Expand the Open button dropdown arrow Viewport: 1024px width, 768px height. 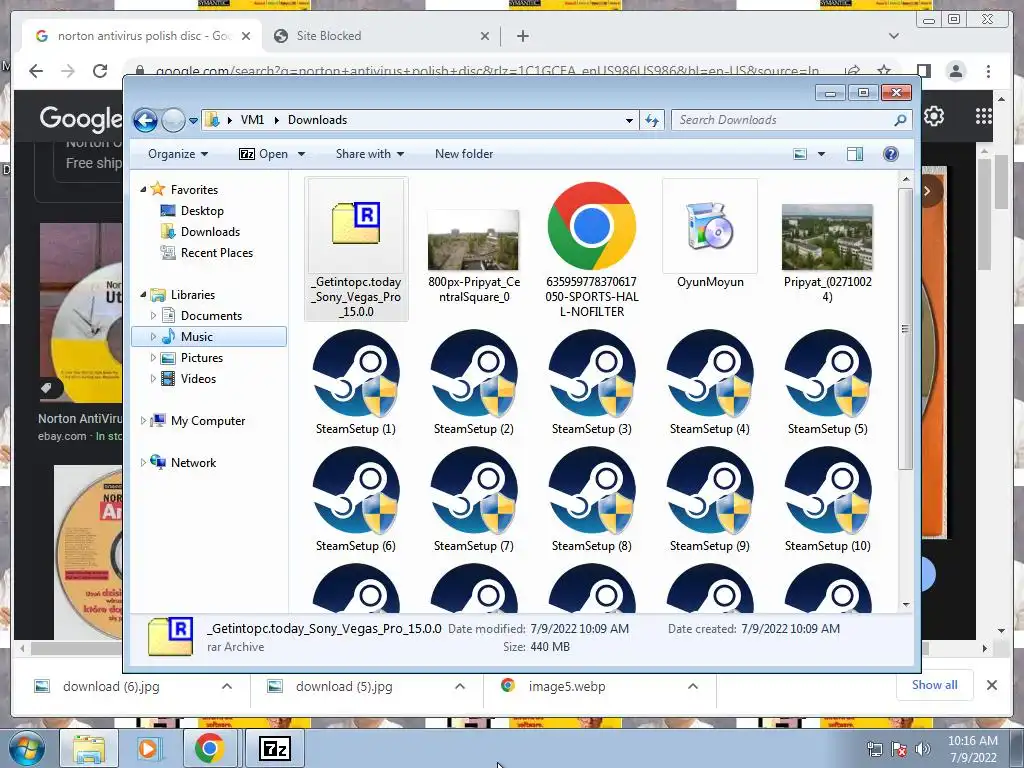click(301, 154)
